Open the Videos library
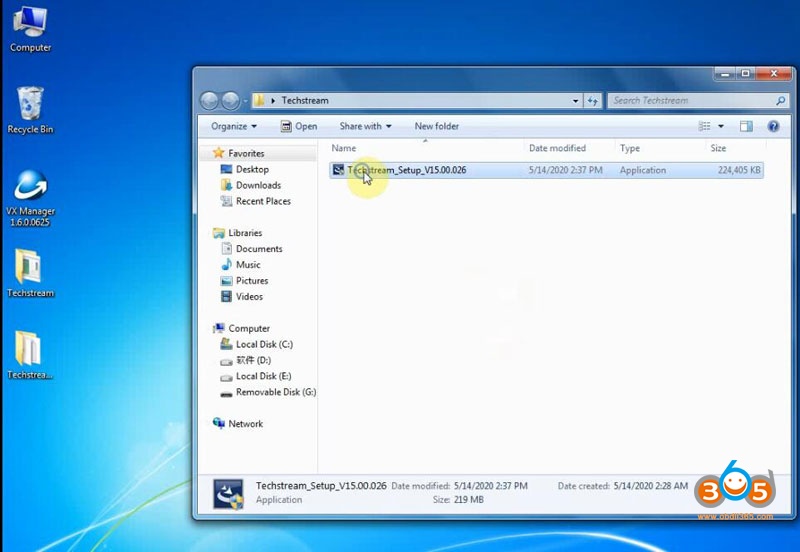Viewport: 800px width, 552px height. (x=249, y=296)
